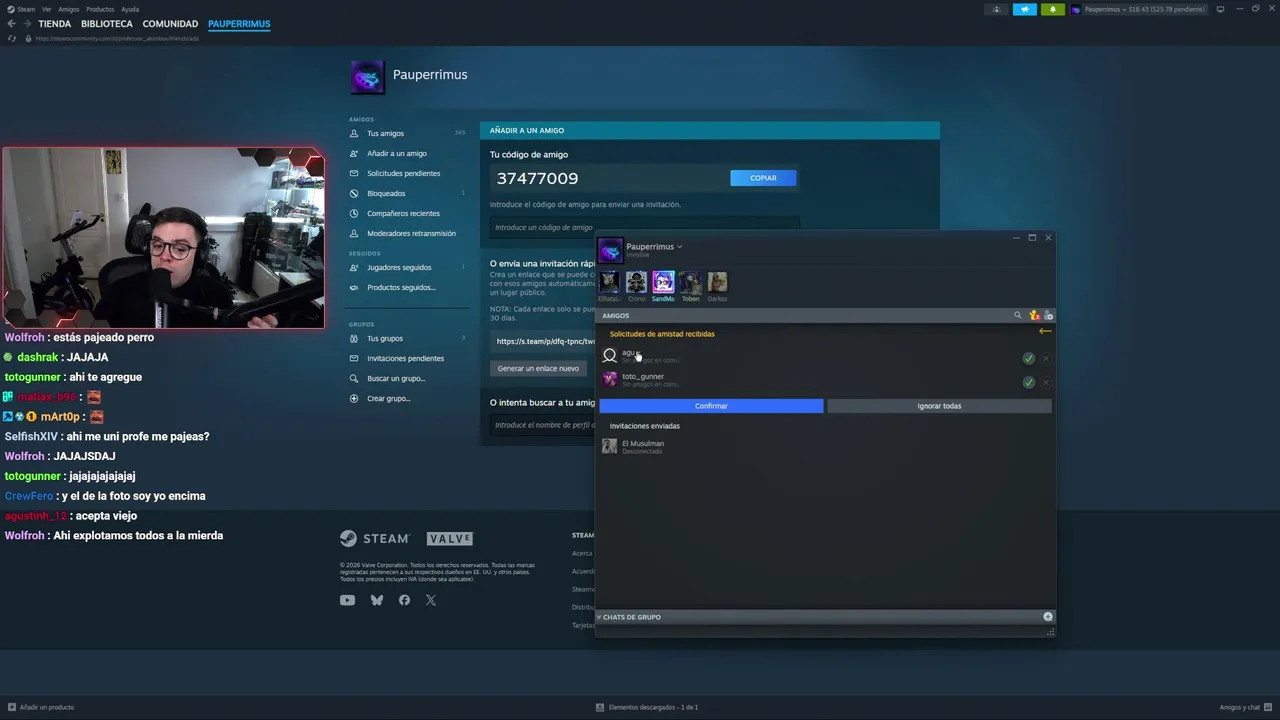Click the friend code input field
This screenshot has height=720, width=1280.
point(644,227)
